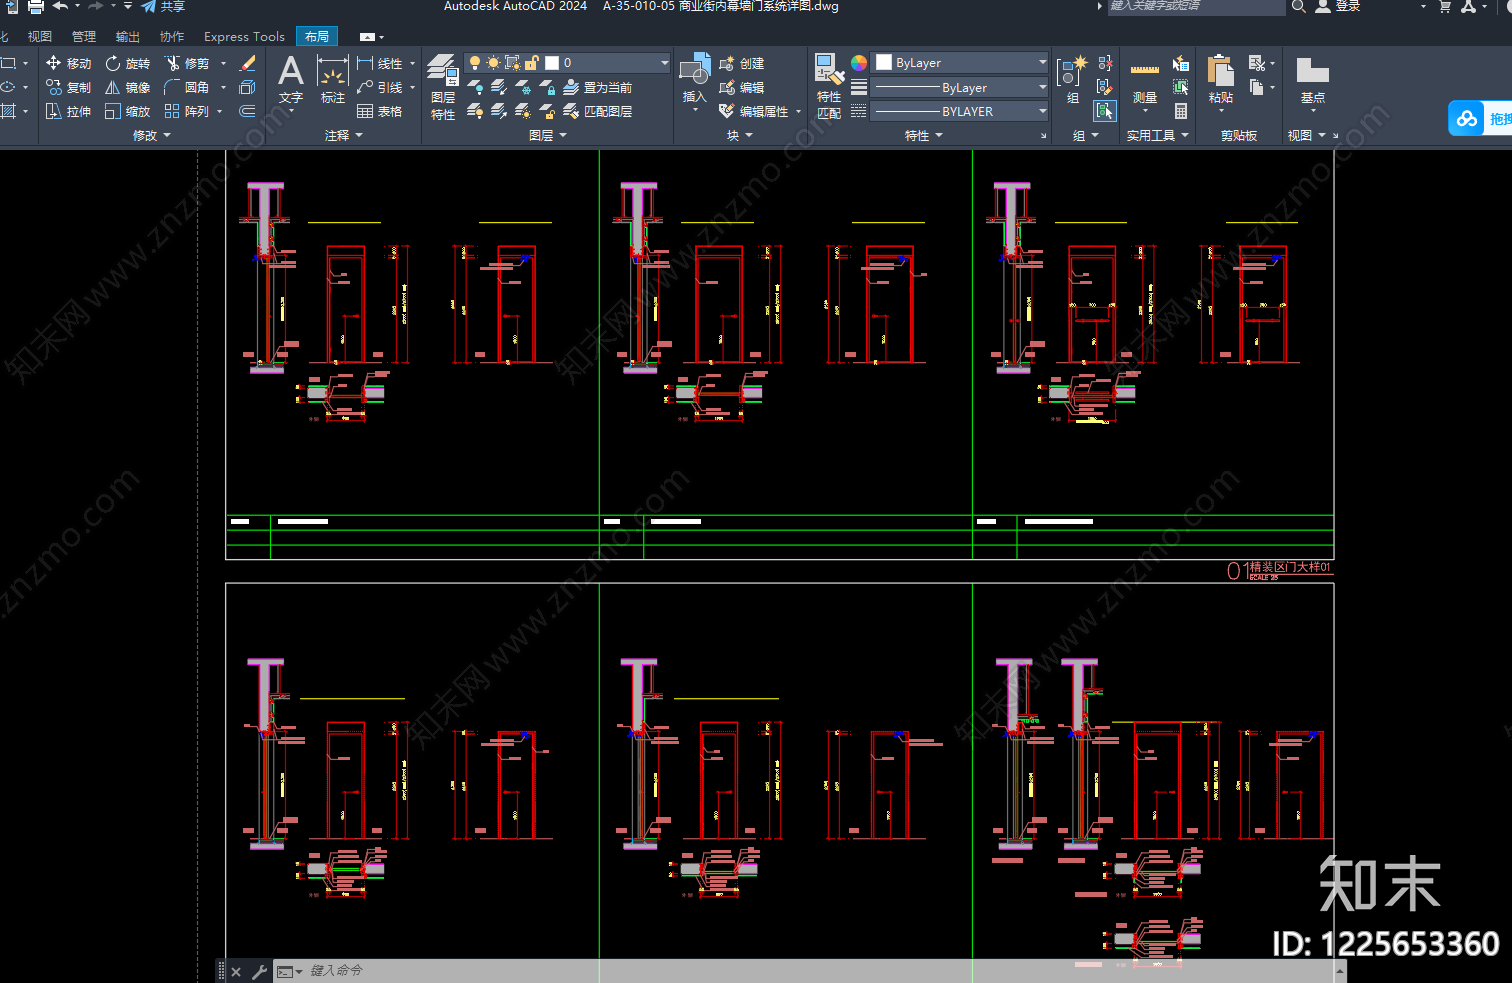This screenshot has height=983, width=1512.
Task: Choose the Trim (修剪) tool
Action: 187,63
